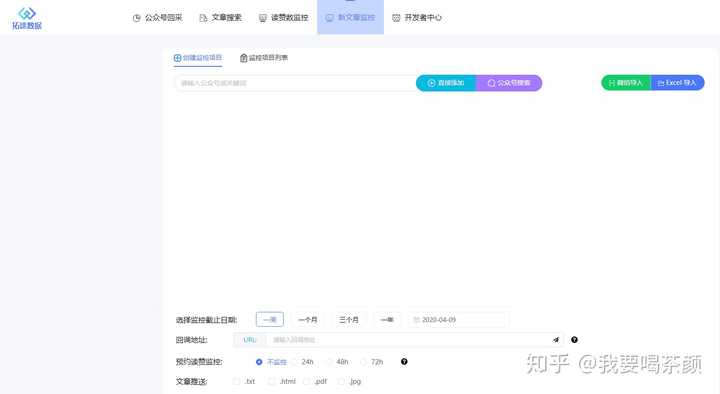
Task: Click the blue 直接添加 button
Action: (446, 83)
